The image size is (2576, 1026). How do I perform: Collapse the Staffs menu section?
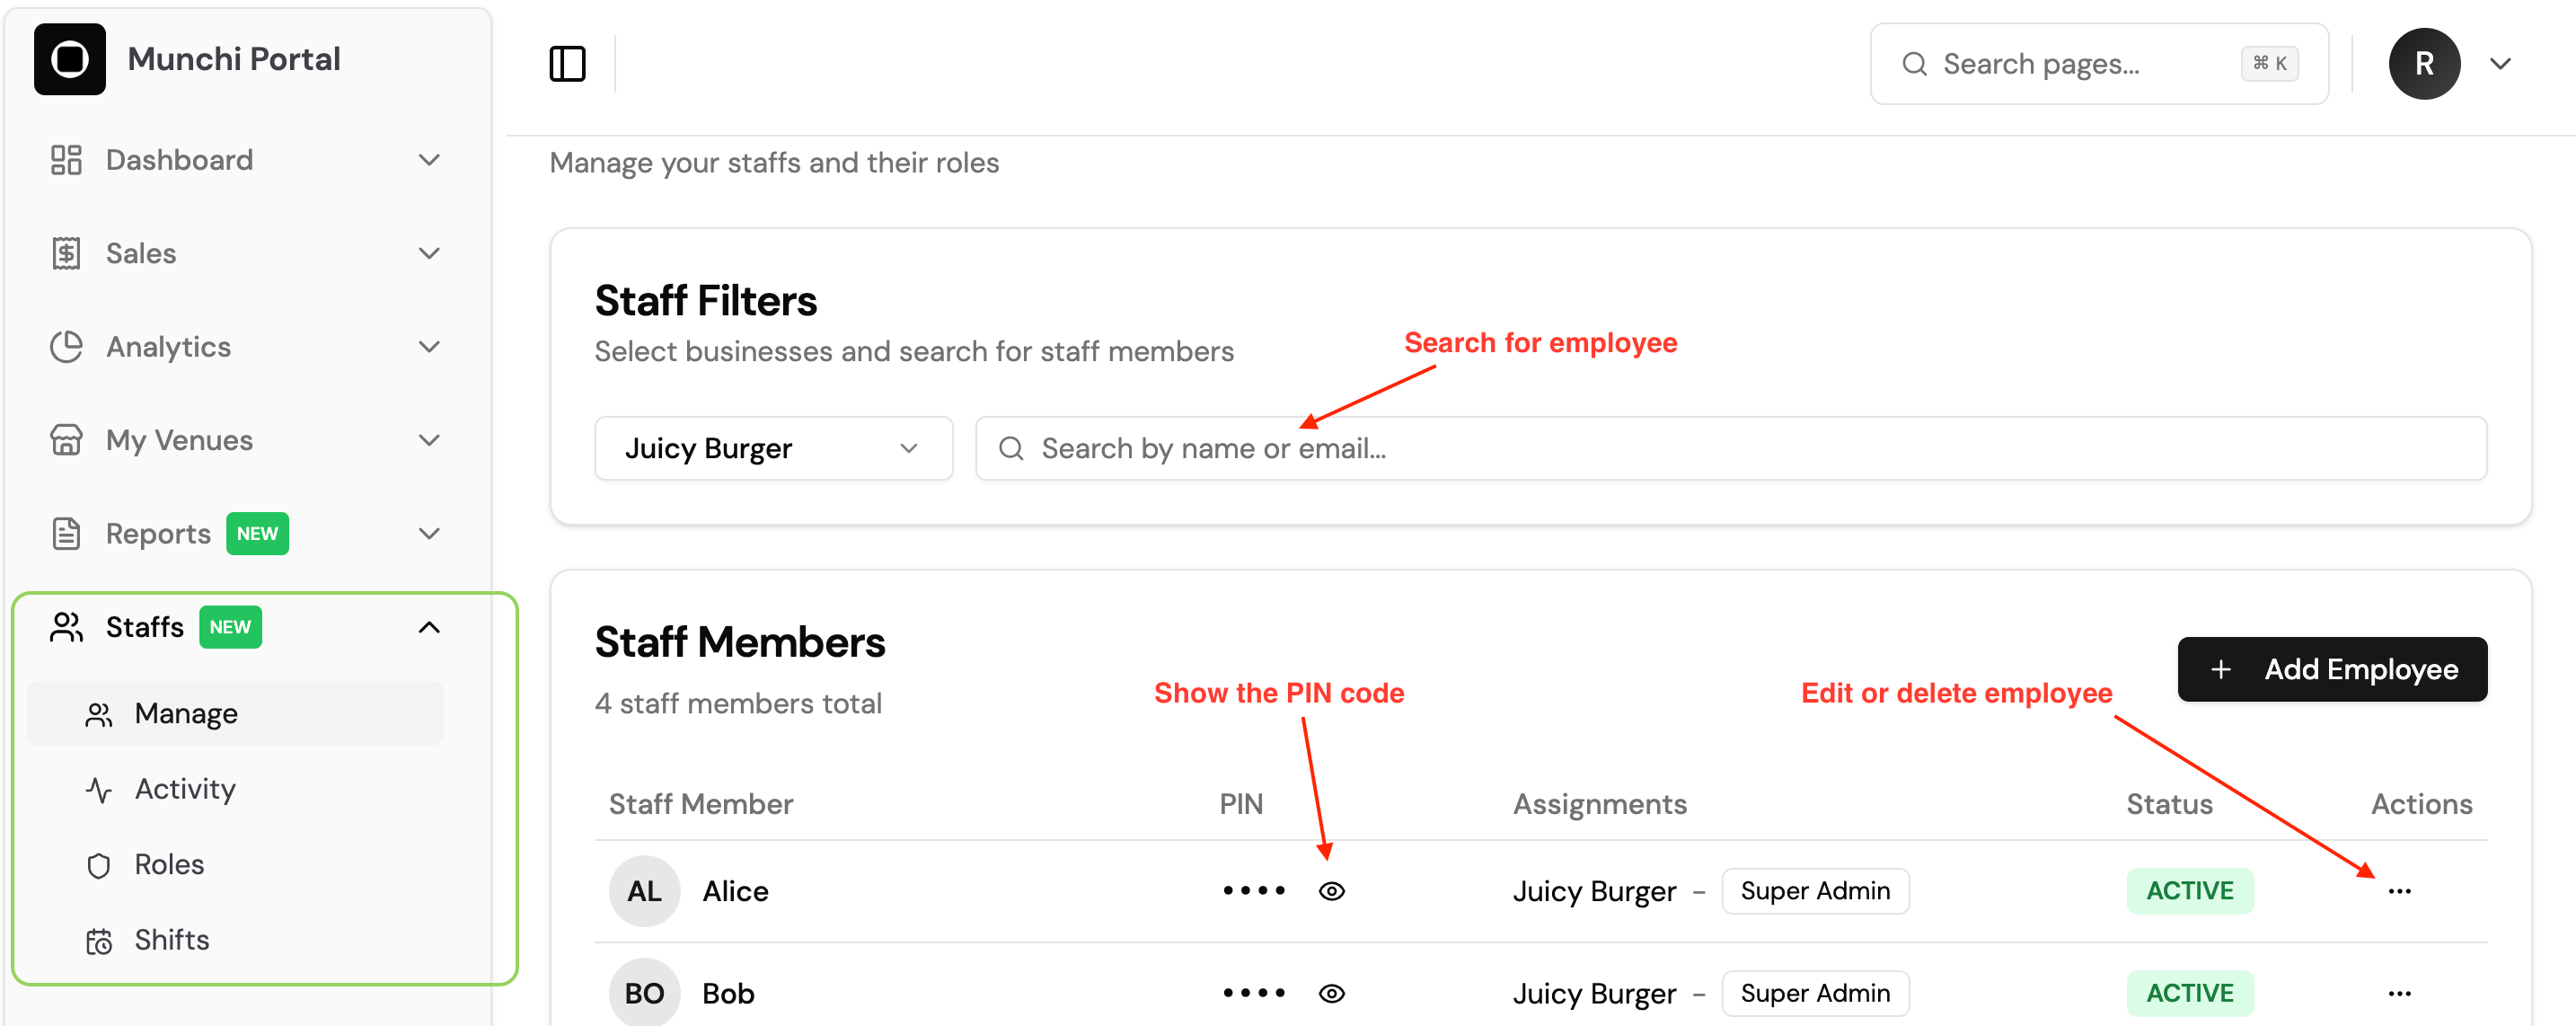click(x=429, y=627)
